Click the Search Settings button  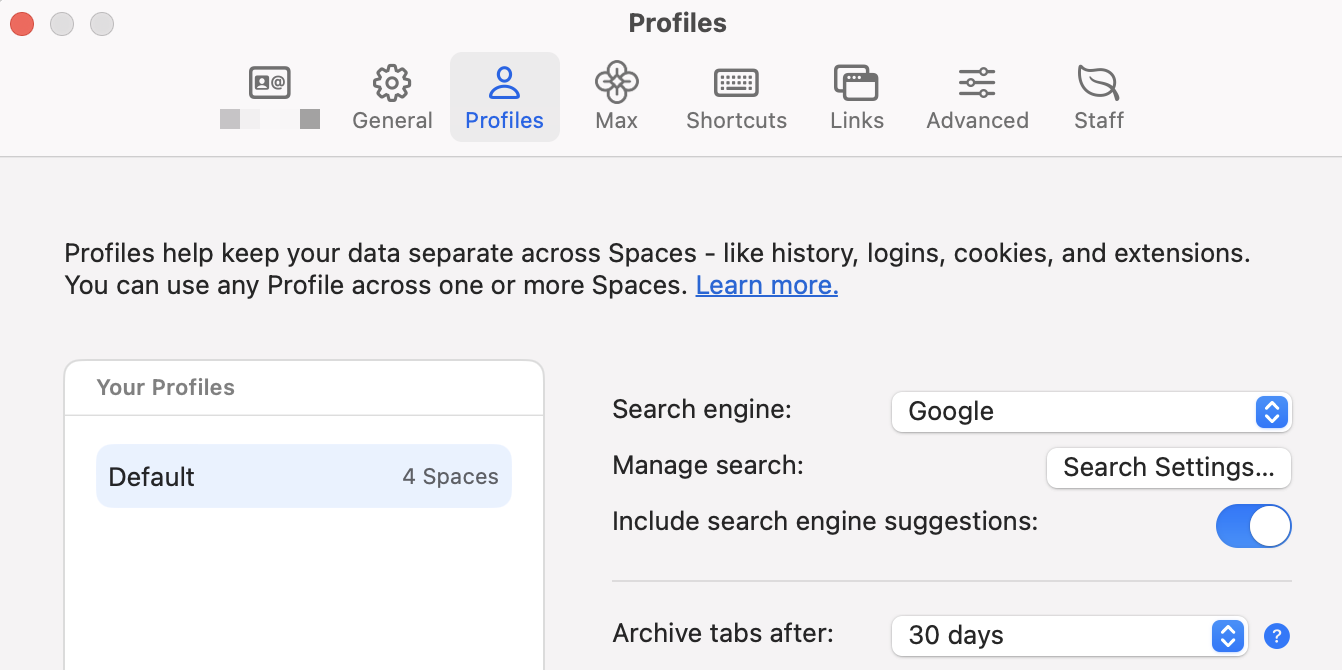point(1168,467)
